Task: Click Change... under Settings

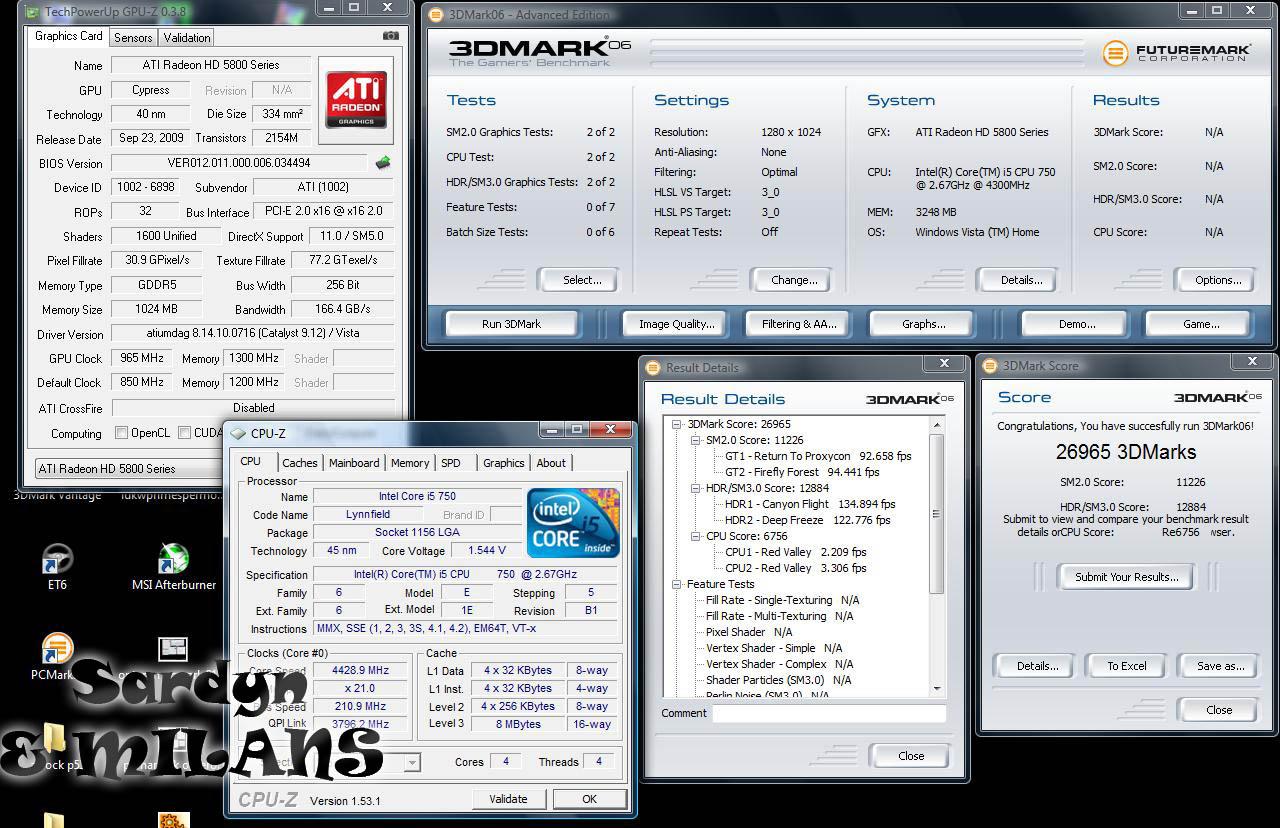Action: pos(794,280)
